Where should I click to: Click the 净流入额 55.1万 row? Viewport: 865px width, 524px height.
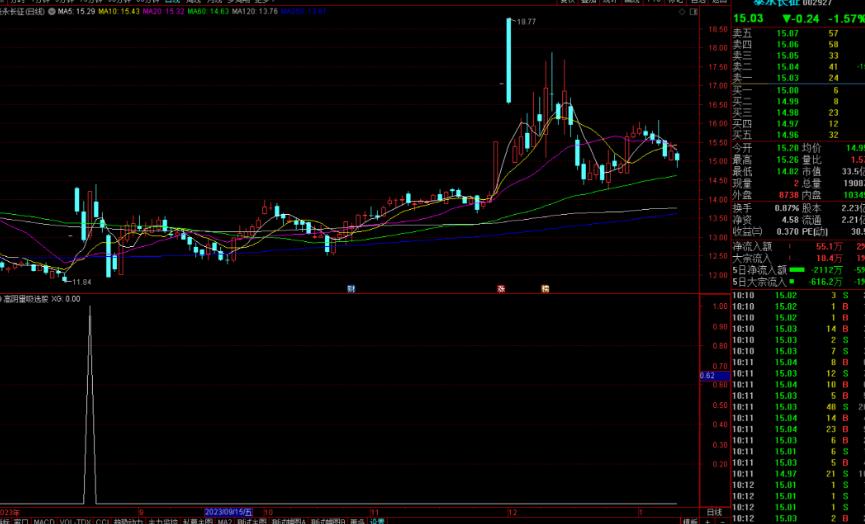[x=798, y=247]
